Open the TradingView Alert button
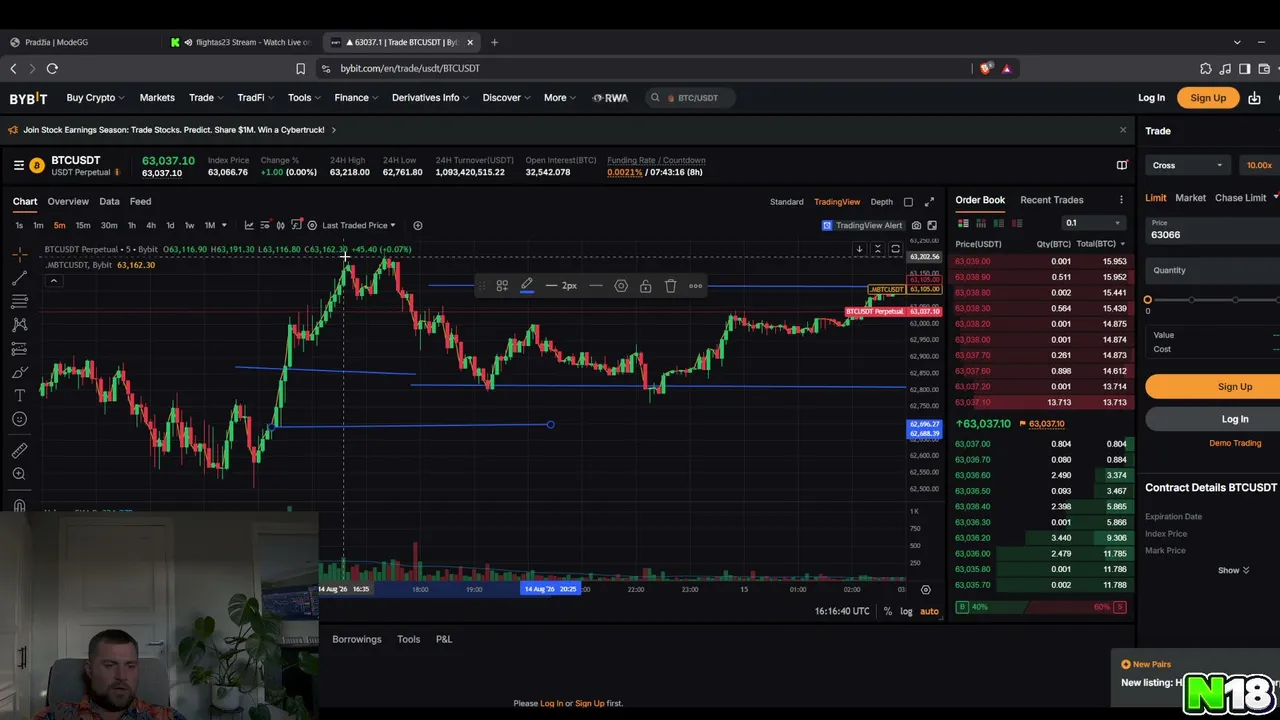The width and height of the screenshot is (1280, 720). [x=862, y=226]
